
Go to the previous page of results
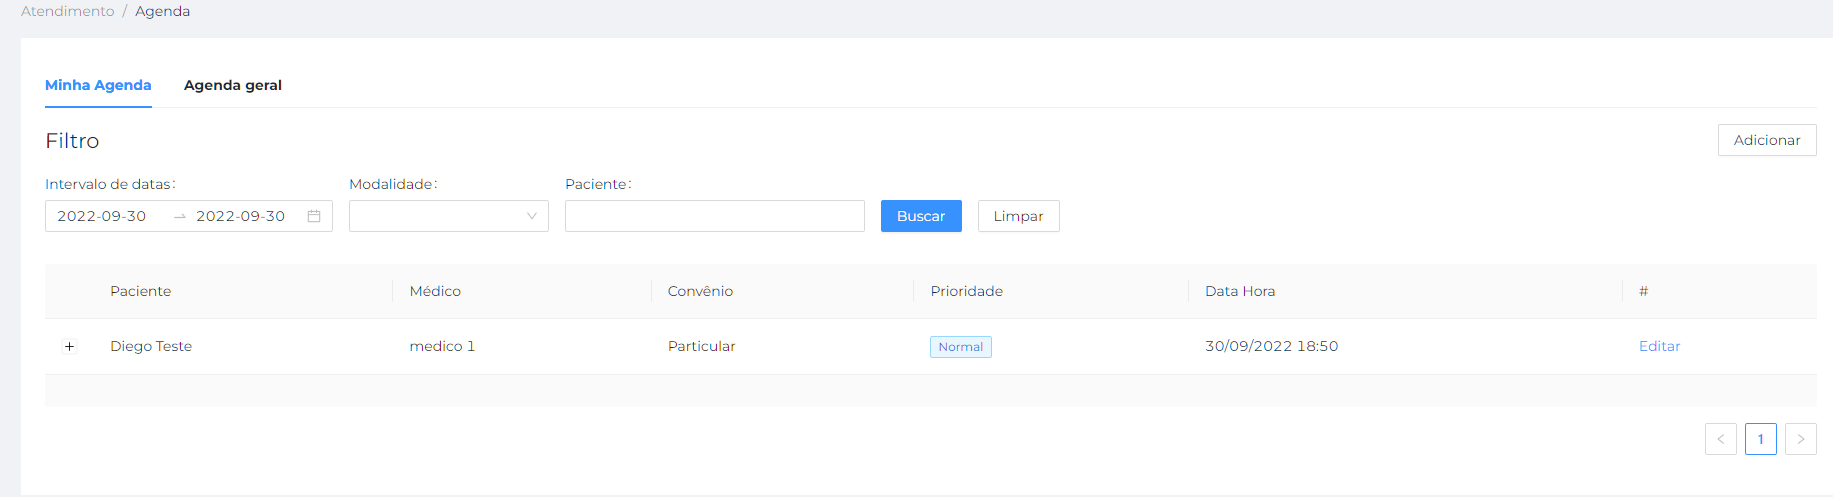click(1720, 439)
